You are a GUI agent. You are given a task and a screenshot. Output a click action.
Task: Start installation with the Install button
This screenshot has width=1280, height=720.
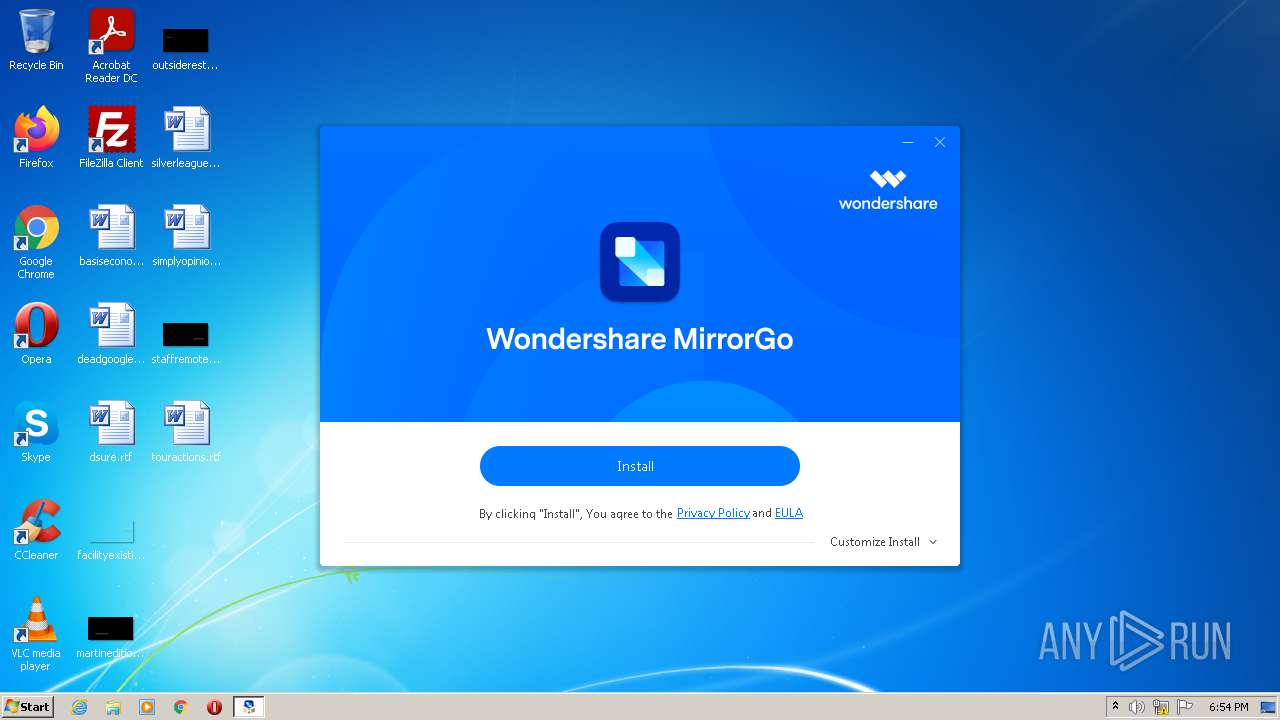(x=640, y=466)
